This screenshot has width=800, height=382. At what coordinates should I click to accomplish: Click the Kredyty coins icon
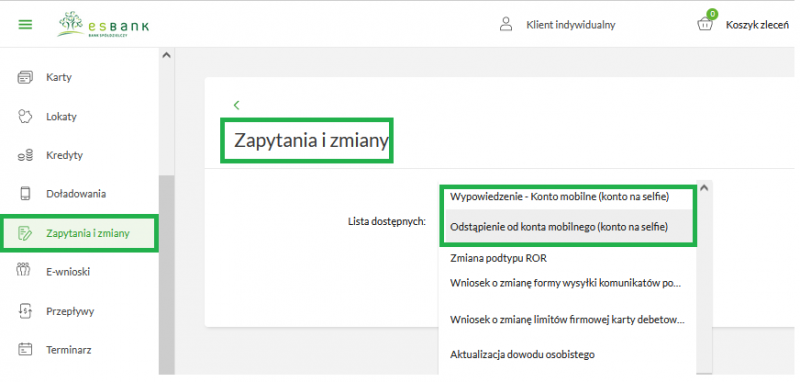pyautogui.click(x=25, y=156)
